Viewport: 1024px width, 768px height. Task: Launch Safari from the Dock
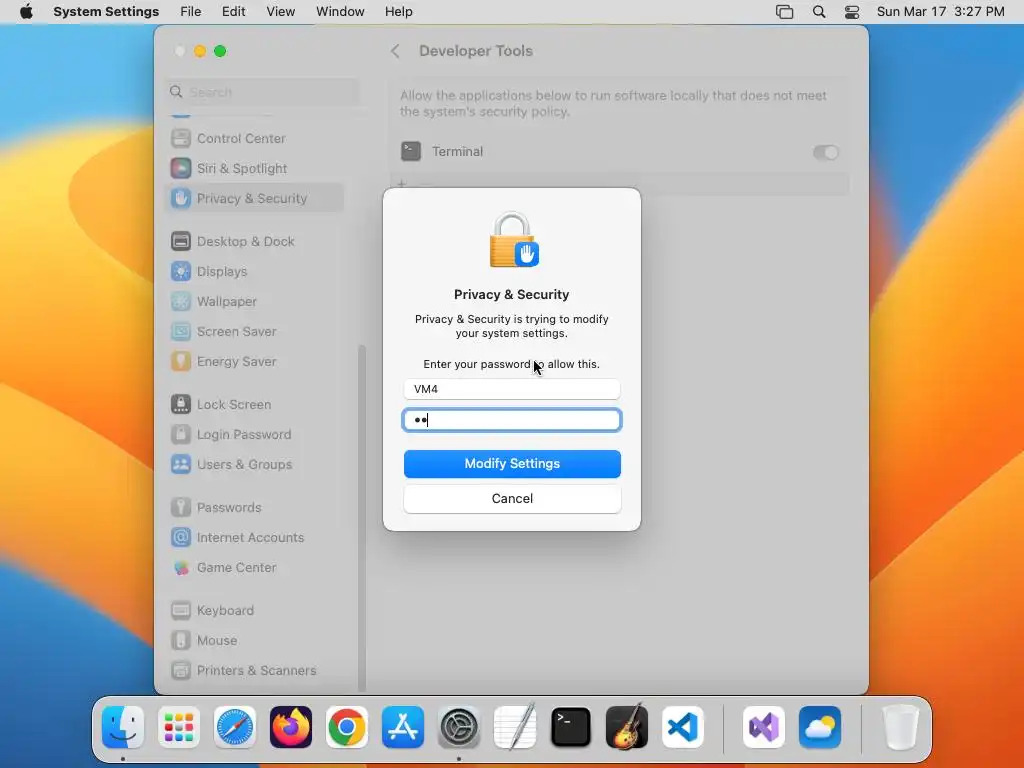[235, 727]
